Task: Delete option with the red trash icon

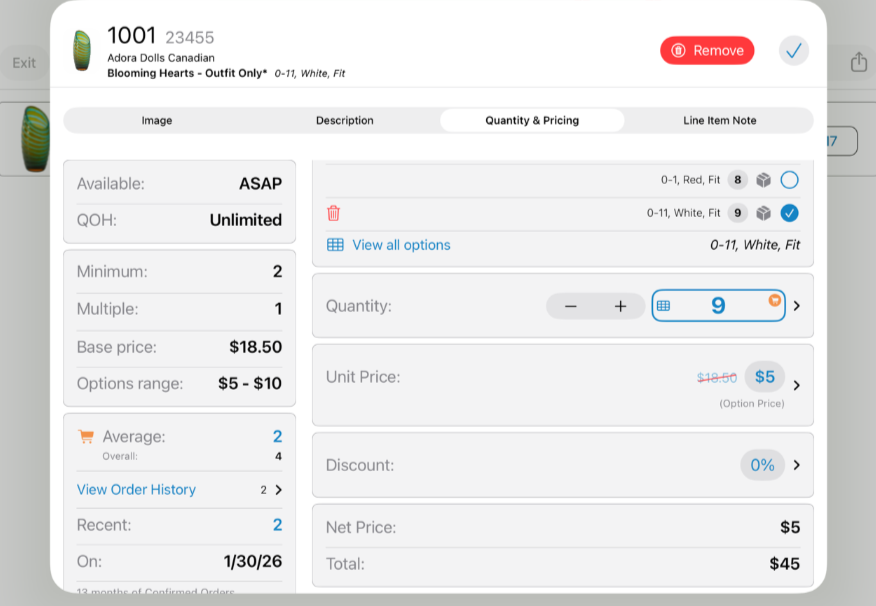Action: pyautogui.click(x=334, y=213)
